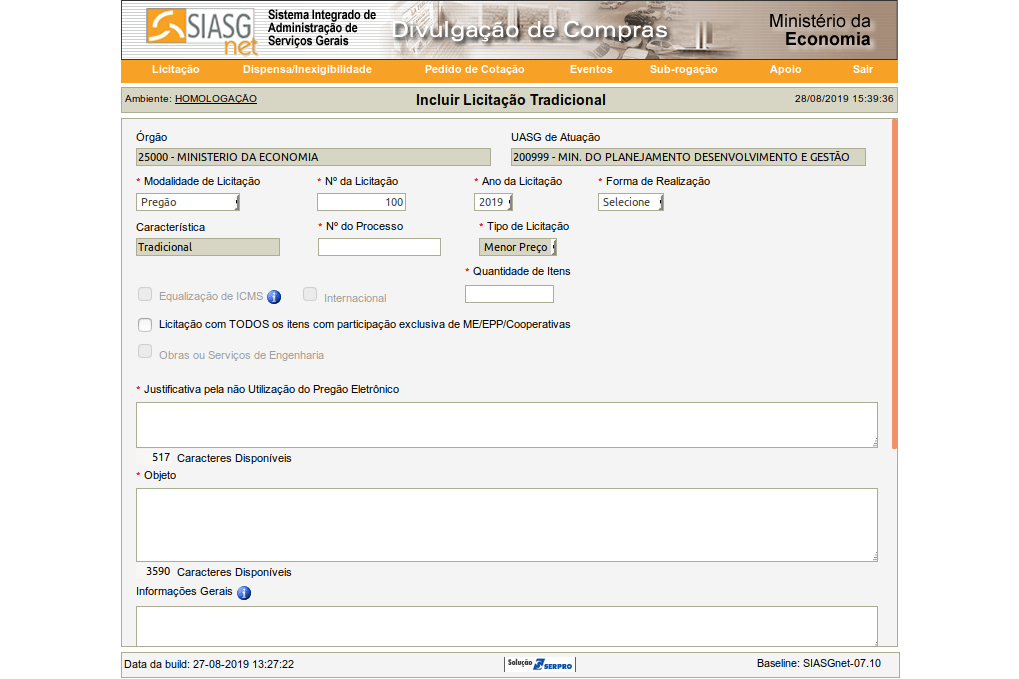The width and height of the screenshot is (1019, 679).
Task: Click the Nº do Processo field
Action: [379, 247]
